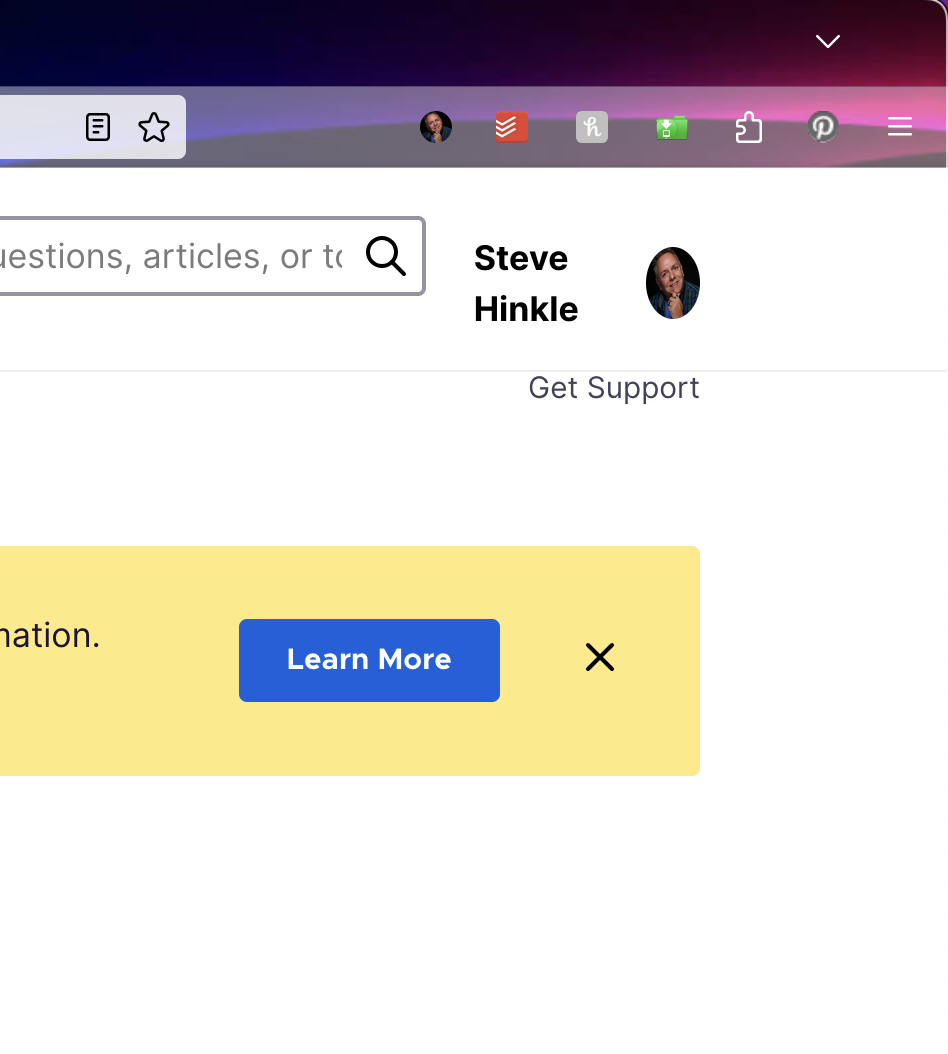Click inside the browser address bar
The width and height of the screenshot is (948, 1054).
tap(40, 127)
